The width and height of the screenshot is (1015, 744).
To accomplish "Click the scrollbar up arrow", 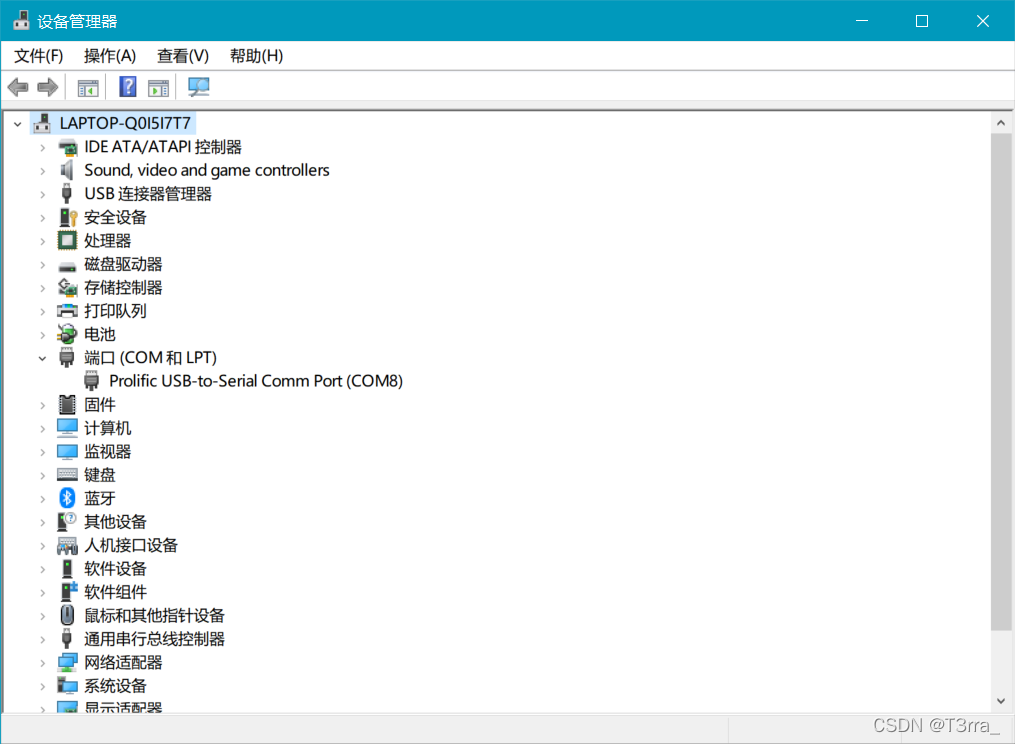I will point(1001,123).
